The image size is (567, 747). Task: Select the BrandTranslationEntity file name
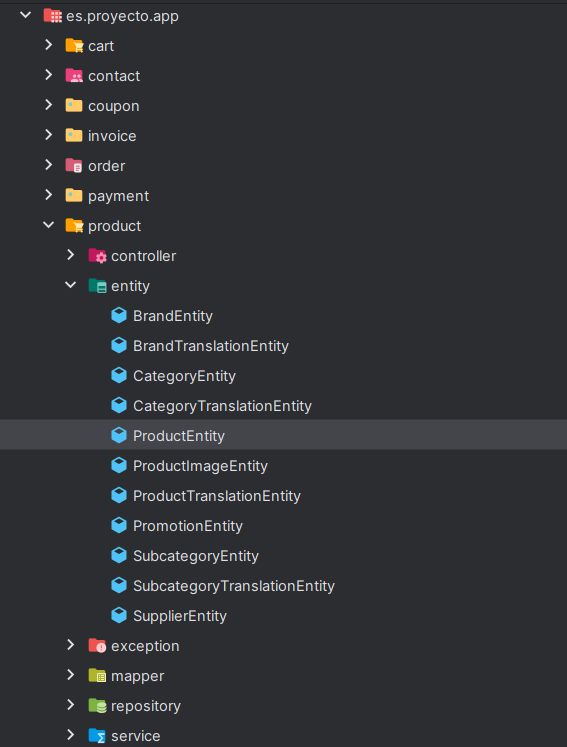point(211,346)
